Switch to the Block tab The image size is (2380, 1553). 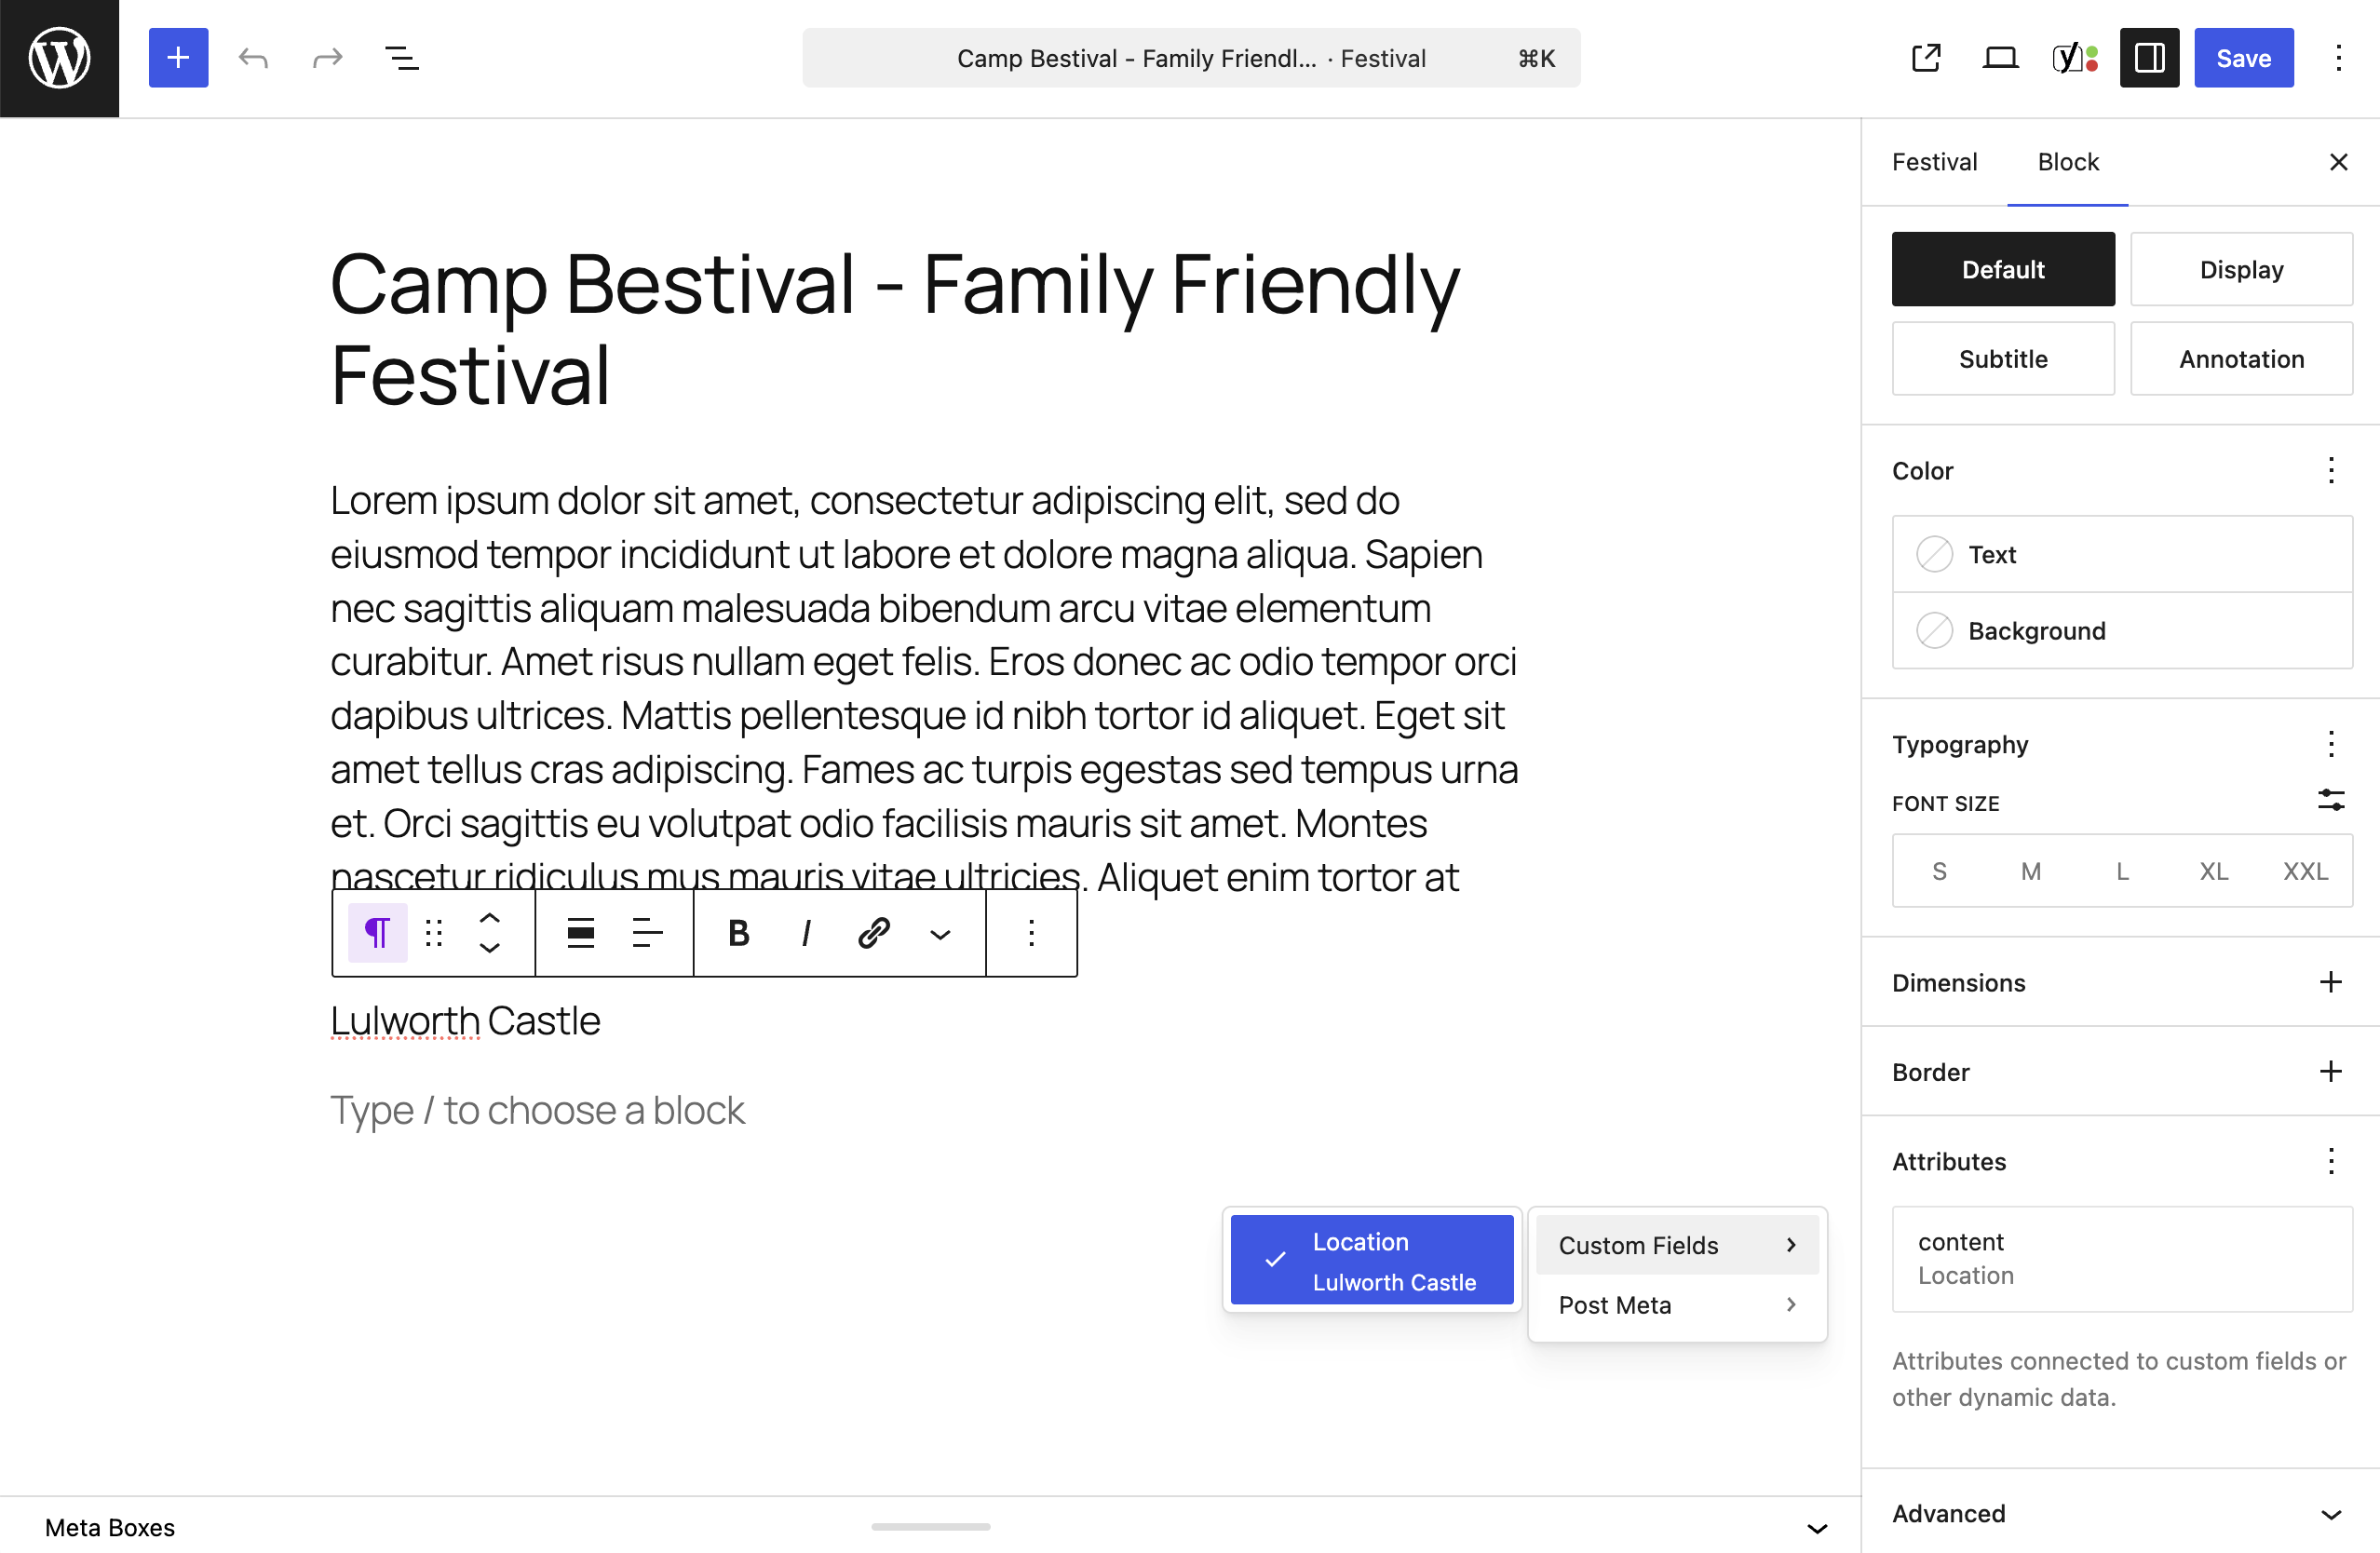coord(2068,162)
